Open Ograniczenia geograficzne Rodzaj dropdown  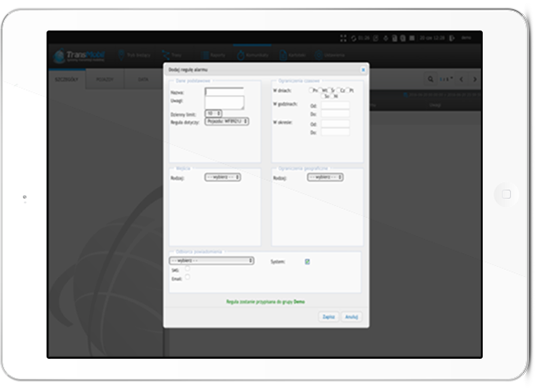pos(325,177)
